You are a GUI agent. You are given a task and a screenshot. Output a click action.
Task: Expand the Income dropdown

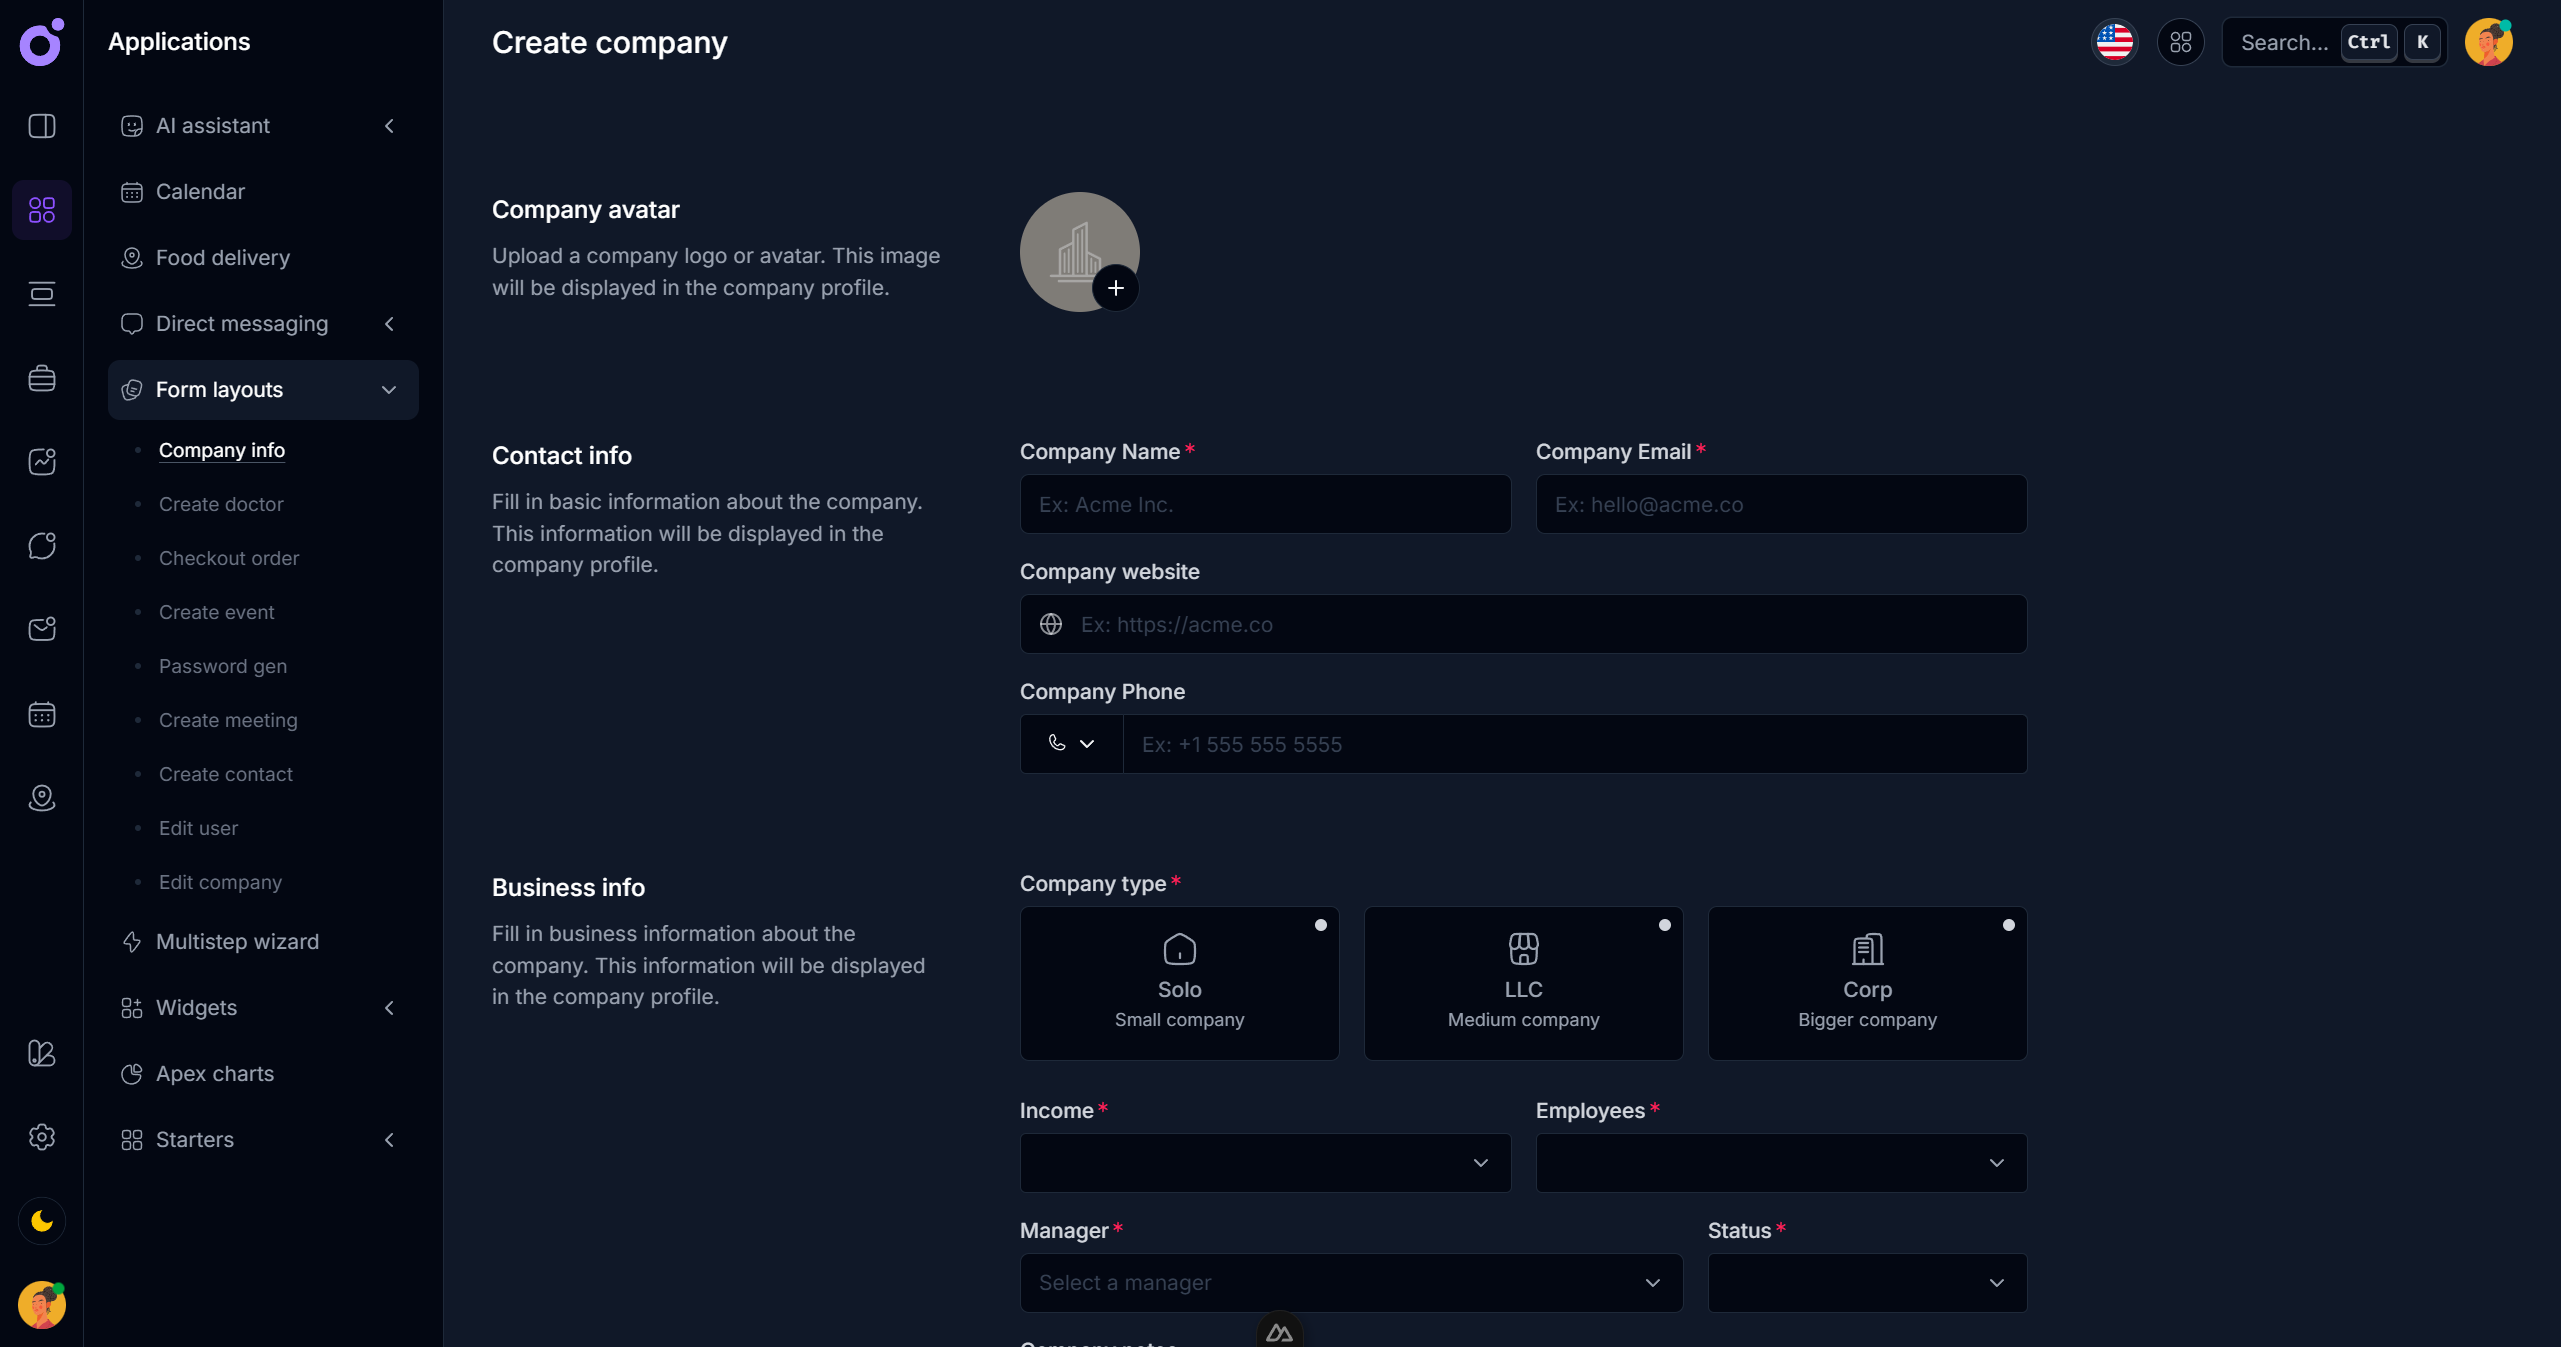(x=1263, y=1163)
